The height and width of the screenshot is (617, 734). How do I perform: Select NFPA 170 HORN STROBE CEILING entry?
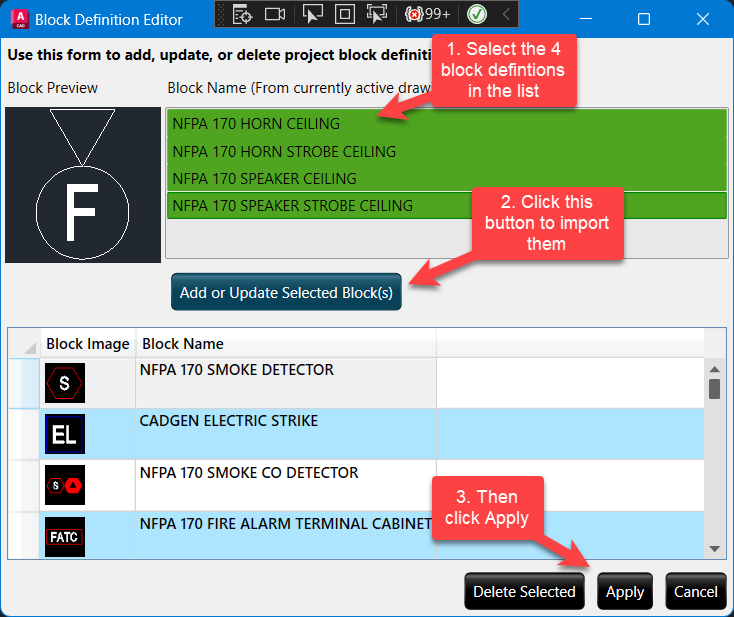tap(447, 151)
